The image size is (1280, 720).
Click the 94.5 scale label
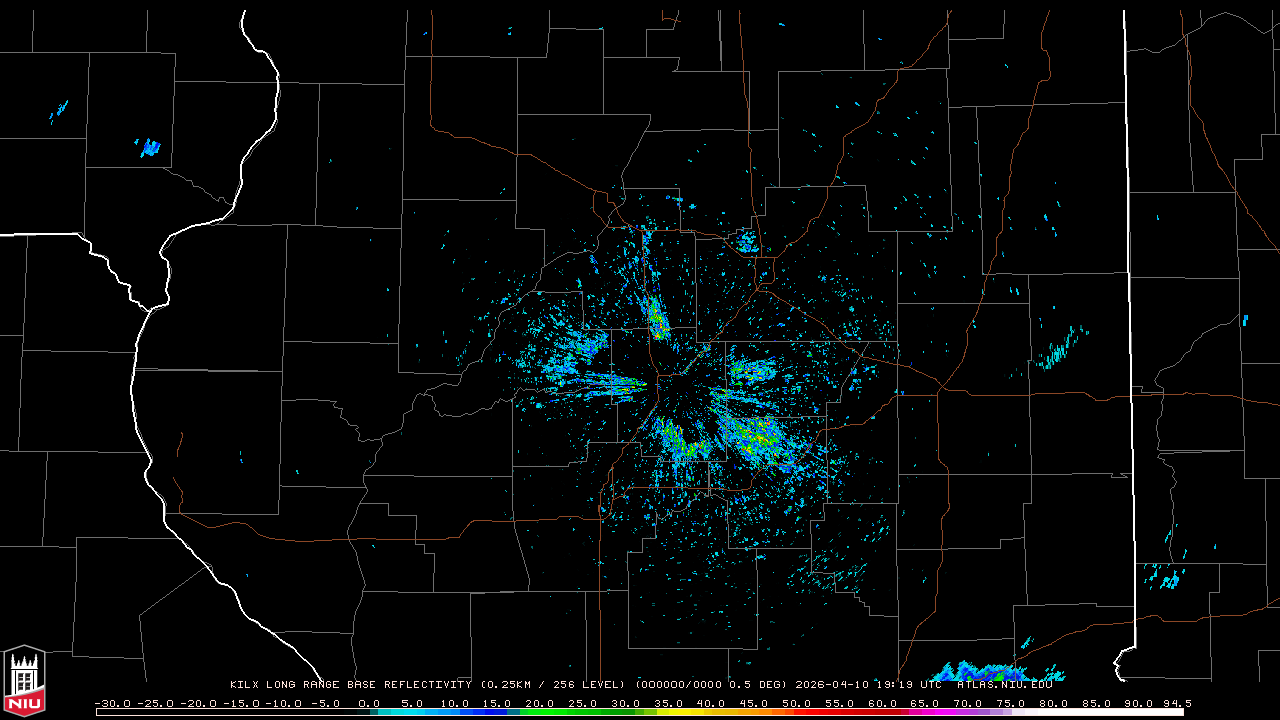(x=1178, y=704)
